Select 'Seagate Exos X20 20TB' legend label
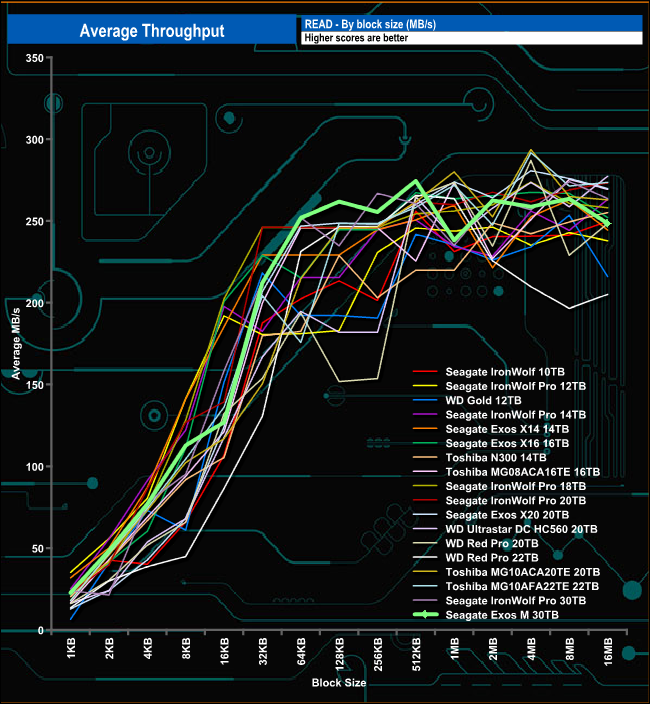 (x=507, y=515)
